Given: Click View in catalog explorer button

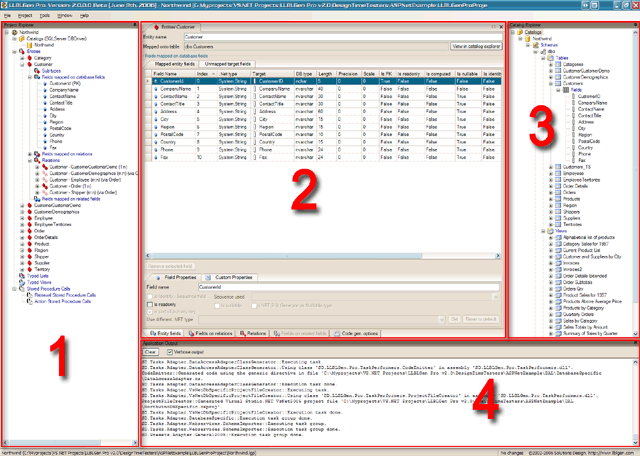Looking at the screenshot, I should click(x=476, y=47).
